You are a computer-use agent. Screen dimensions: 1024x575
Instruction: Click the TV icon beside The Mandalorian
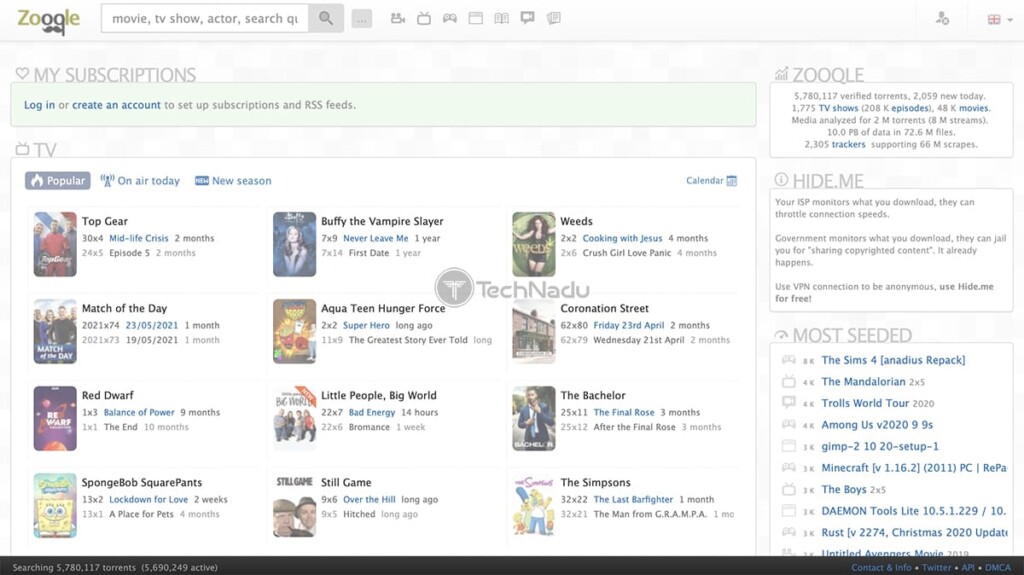click(x=789, y=381)
